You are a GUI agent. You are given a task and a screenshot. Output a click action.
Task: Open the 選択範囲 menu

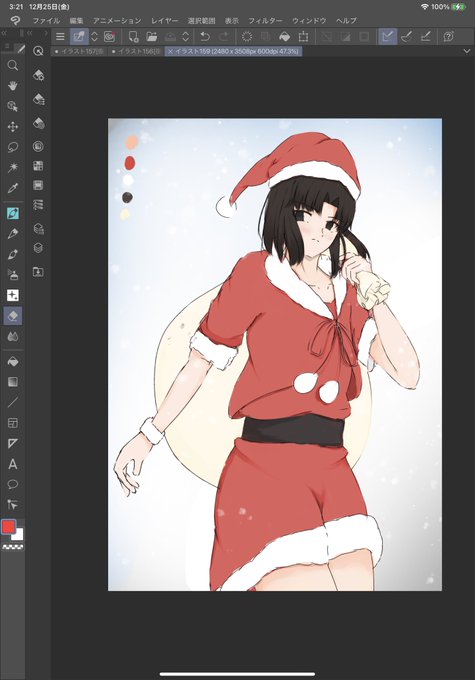tap(201, 20)
